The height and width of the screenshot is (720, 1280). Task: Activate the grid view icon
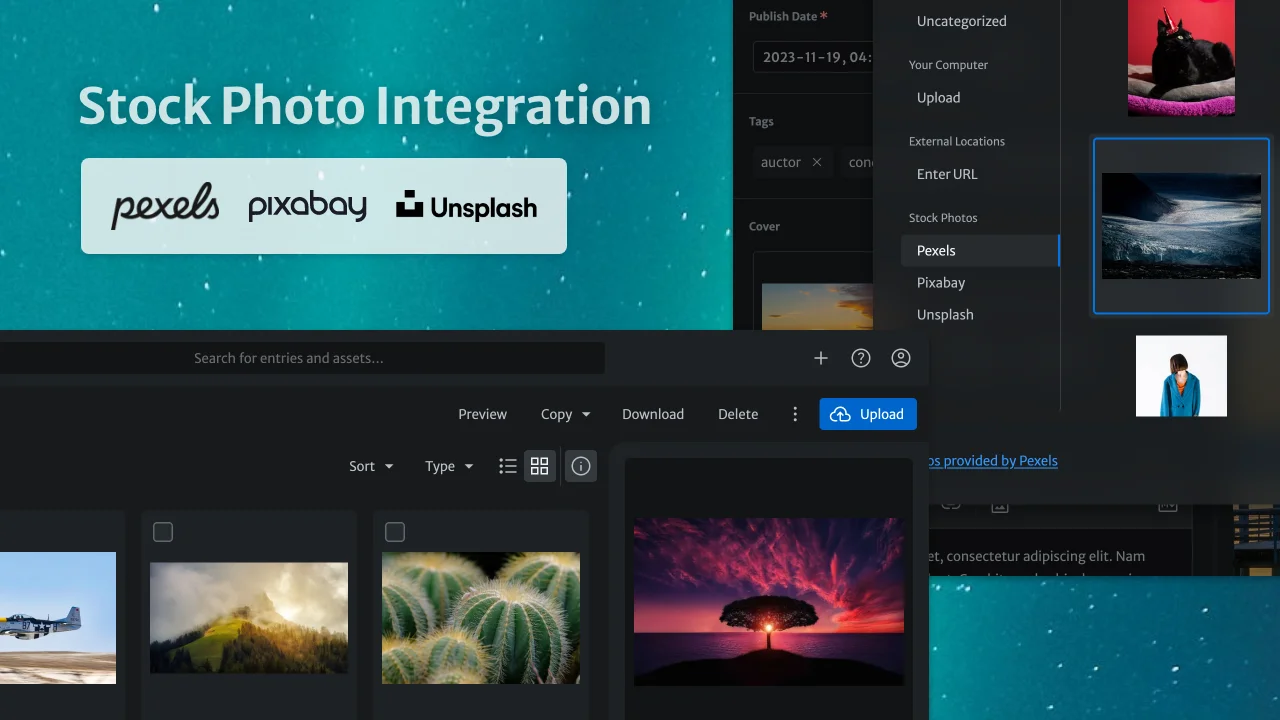pos(540,466)
